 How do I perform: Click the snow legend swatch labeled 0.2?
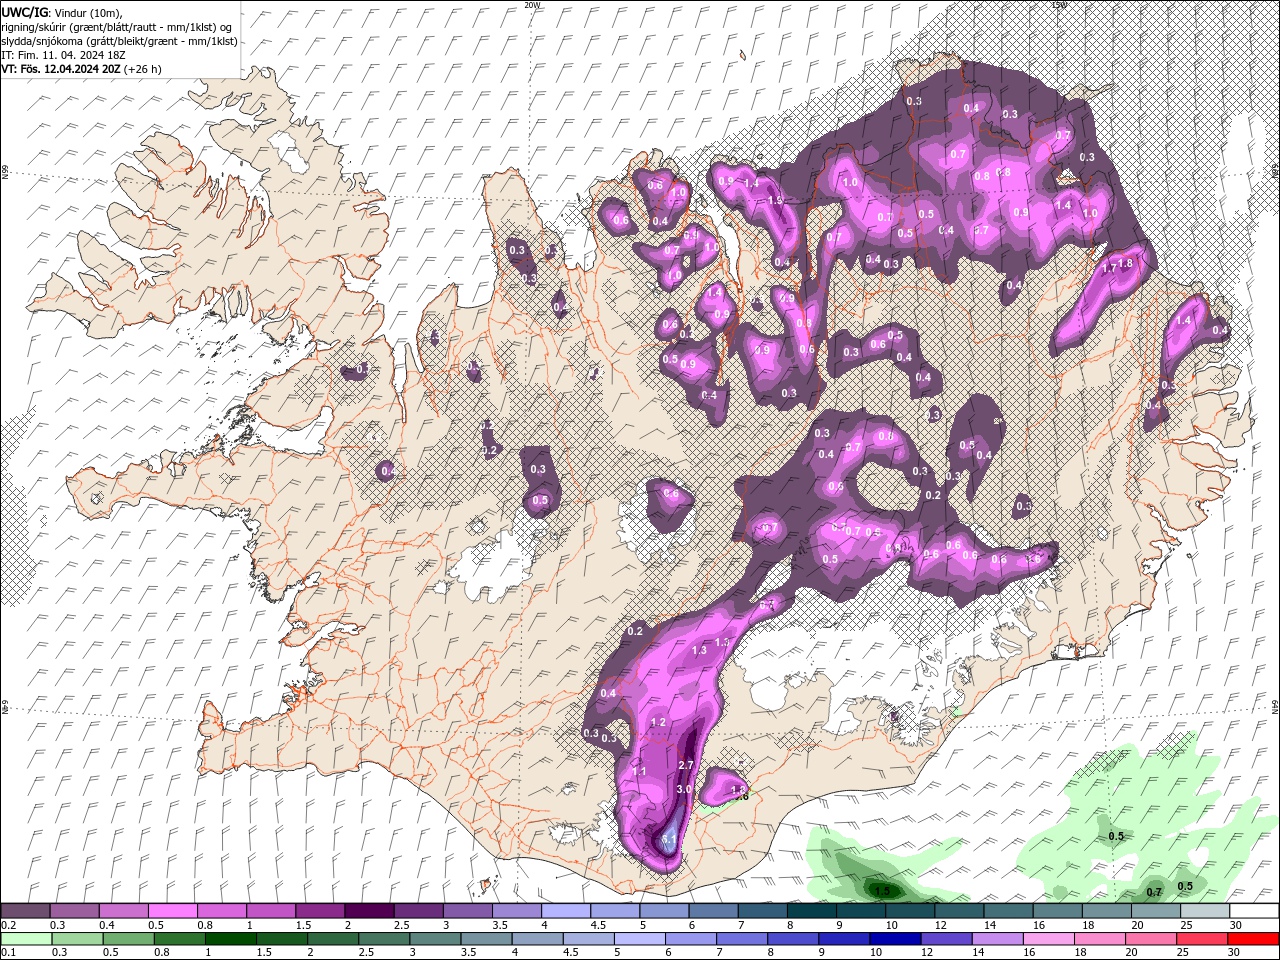click(x=25, y=911)
